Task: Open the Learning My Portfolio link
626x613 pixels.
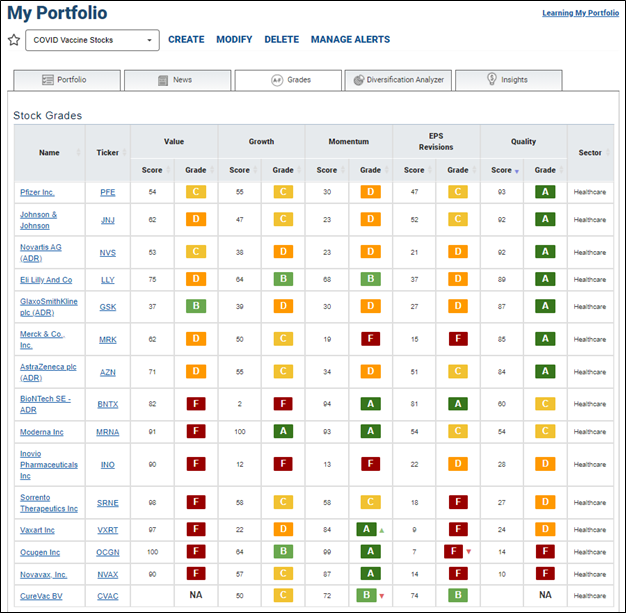Action: click(x=580, y=13)
